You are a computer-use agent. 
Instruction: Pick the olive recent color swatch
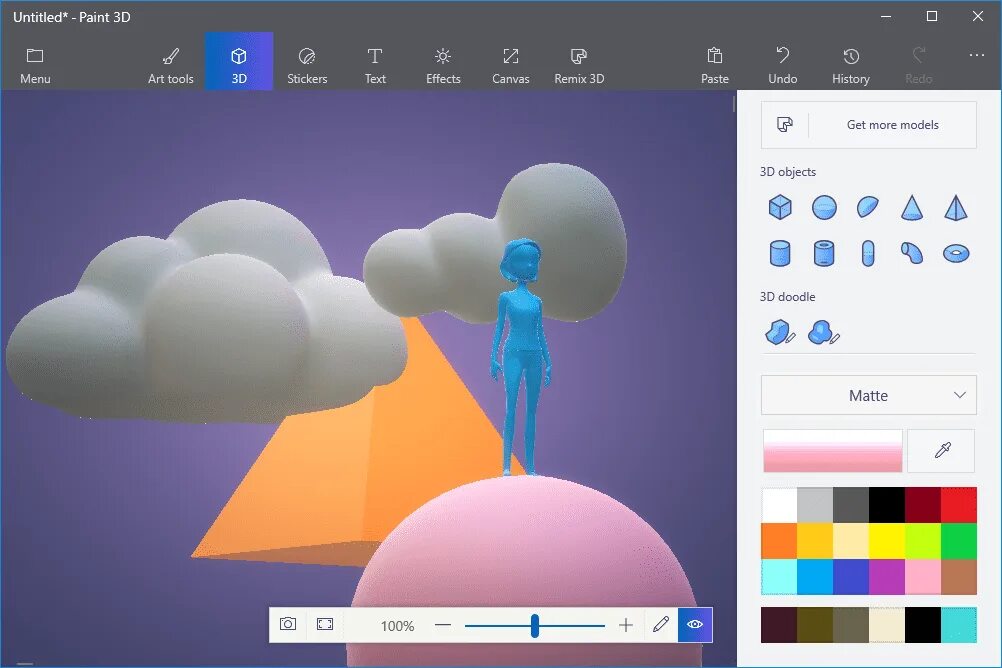click(815, 625)
